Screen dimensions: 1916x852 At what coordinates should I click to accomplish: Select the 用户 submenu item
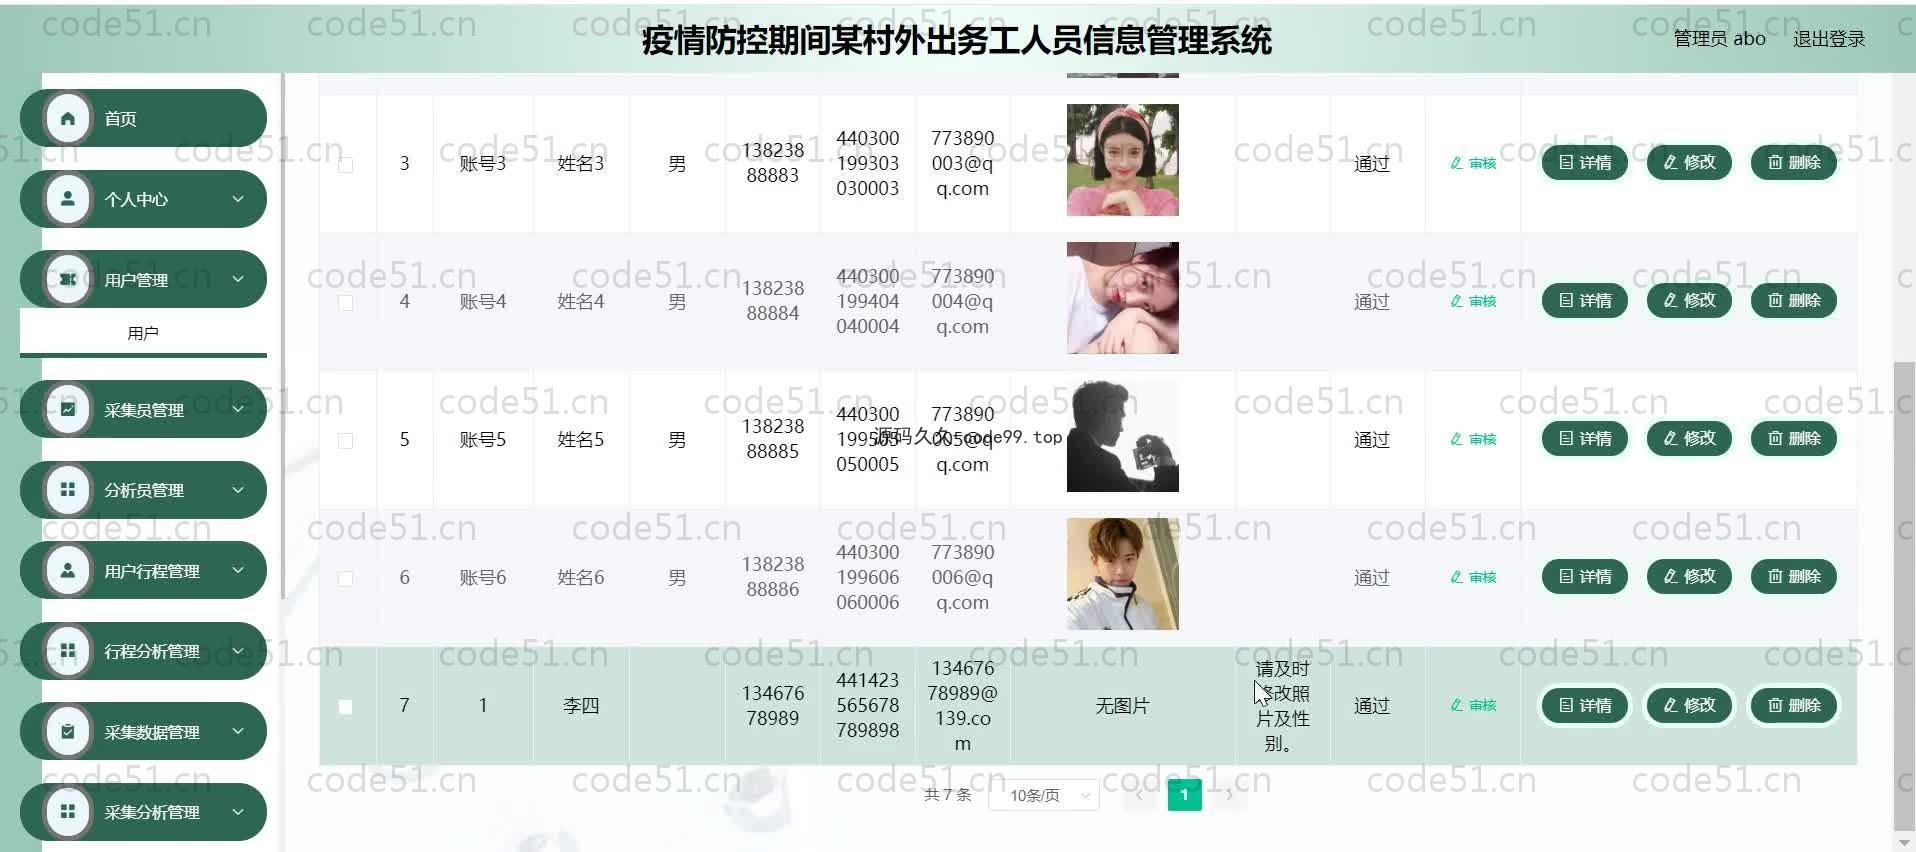coord(143,333)
